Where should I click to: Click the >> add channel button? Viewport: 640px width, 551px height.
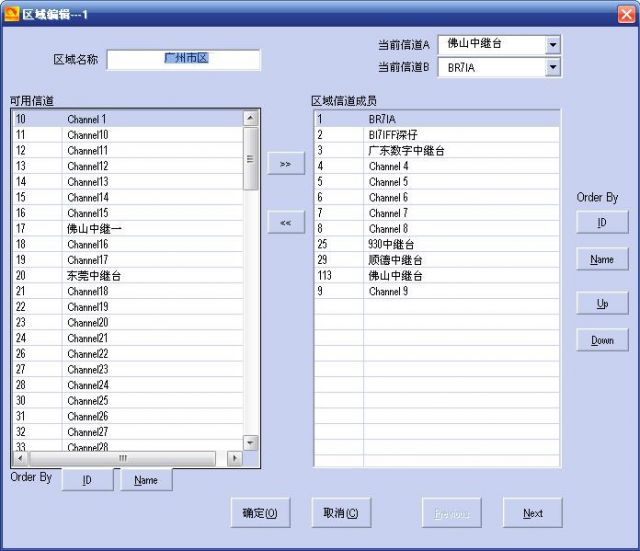285,163
